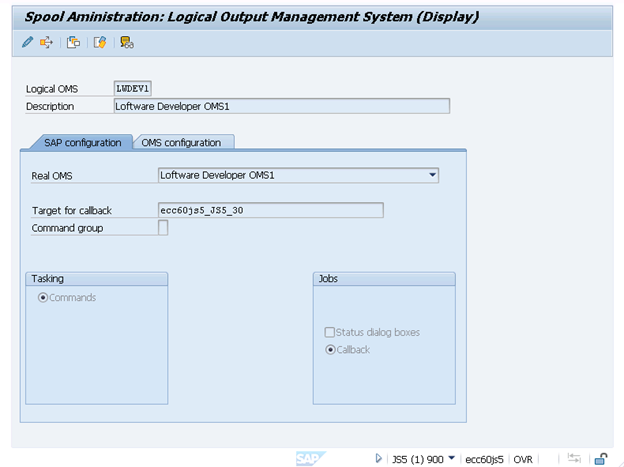Click the Jobs group header
This screenshot has width=624, height=467.
pos(384,279)
